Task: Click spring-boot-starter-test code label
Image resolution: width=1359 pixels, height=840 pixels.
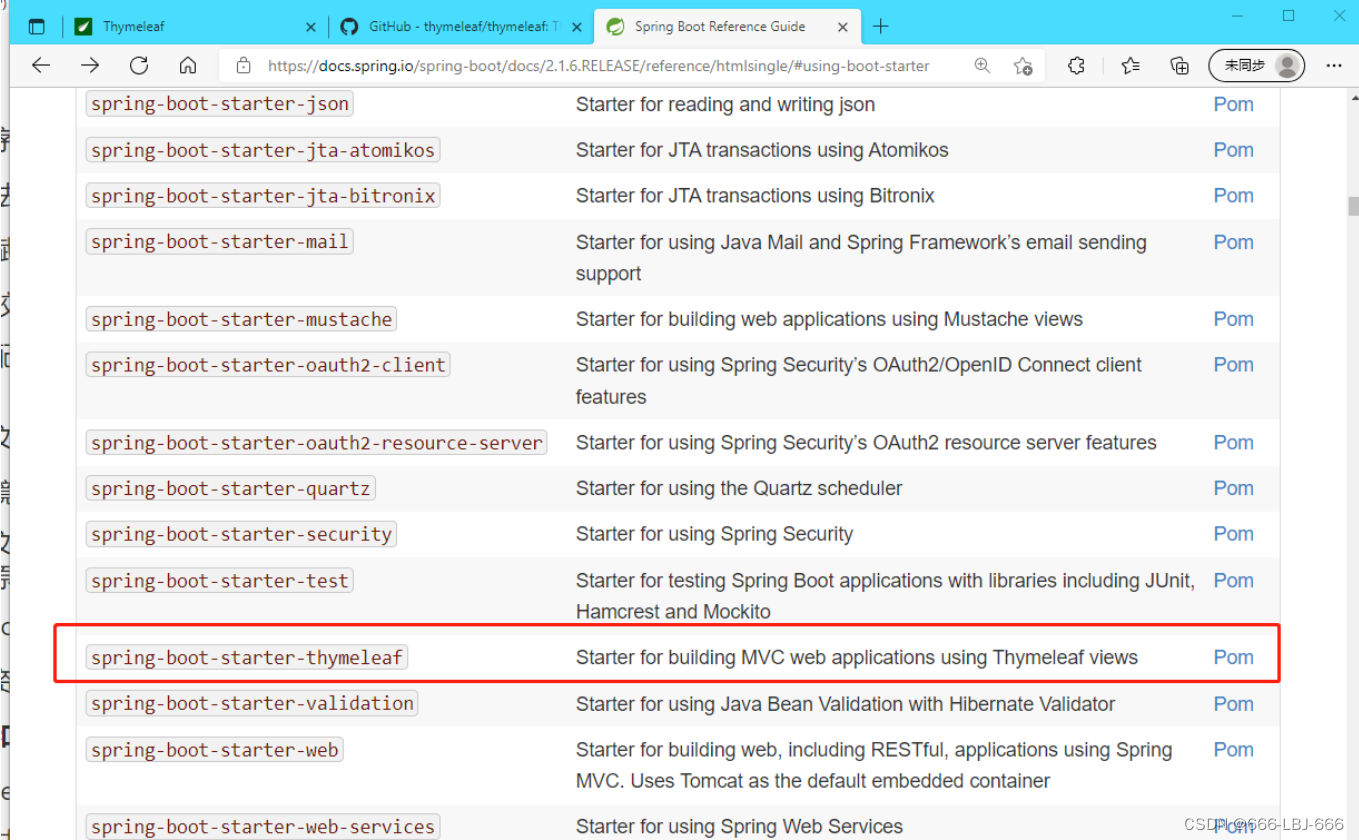Action: pos(220,580)
